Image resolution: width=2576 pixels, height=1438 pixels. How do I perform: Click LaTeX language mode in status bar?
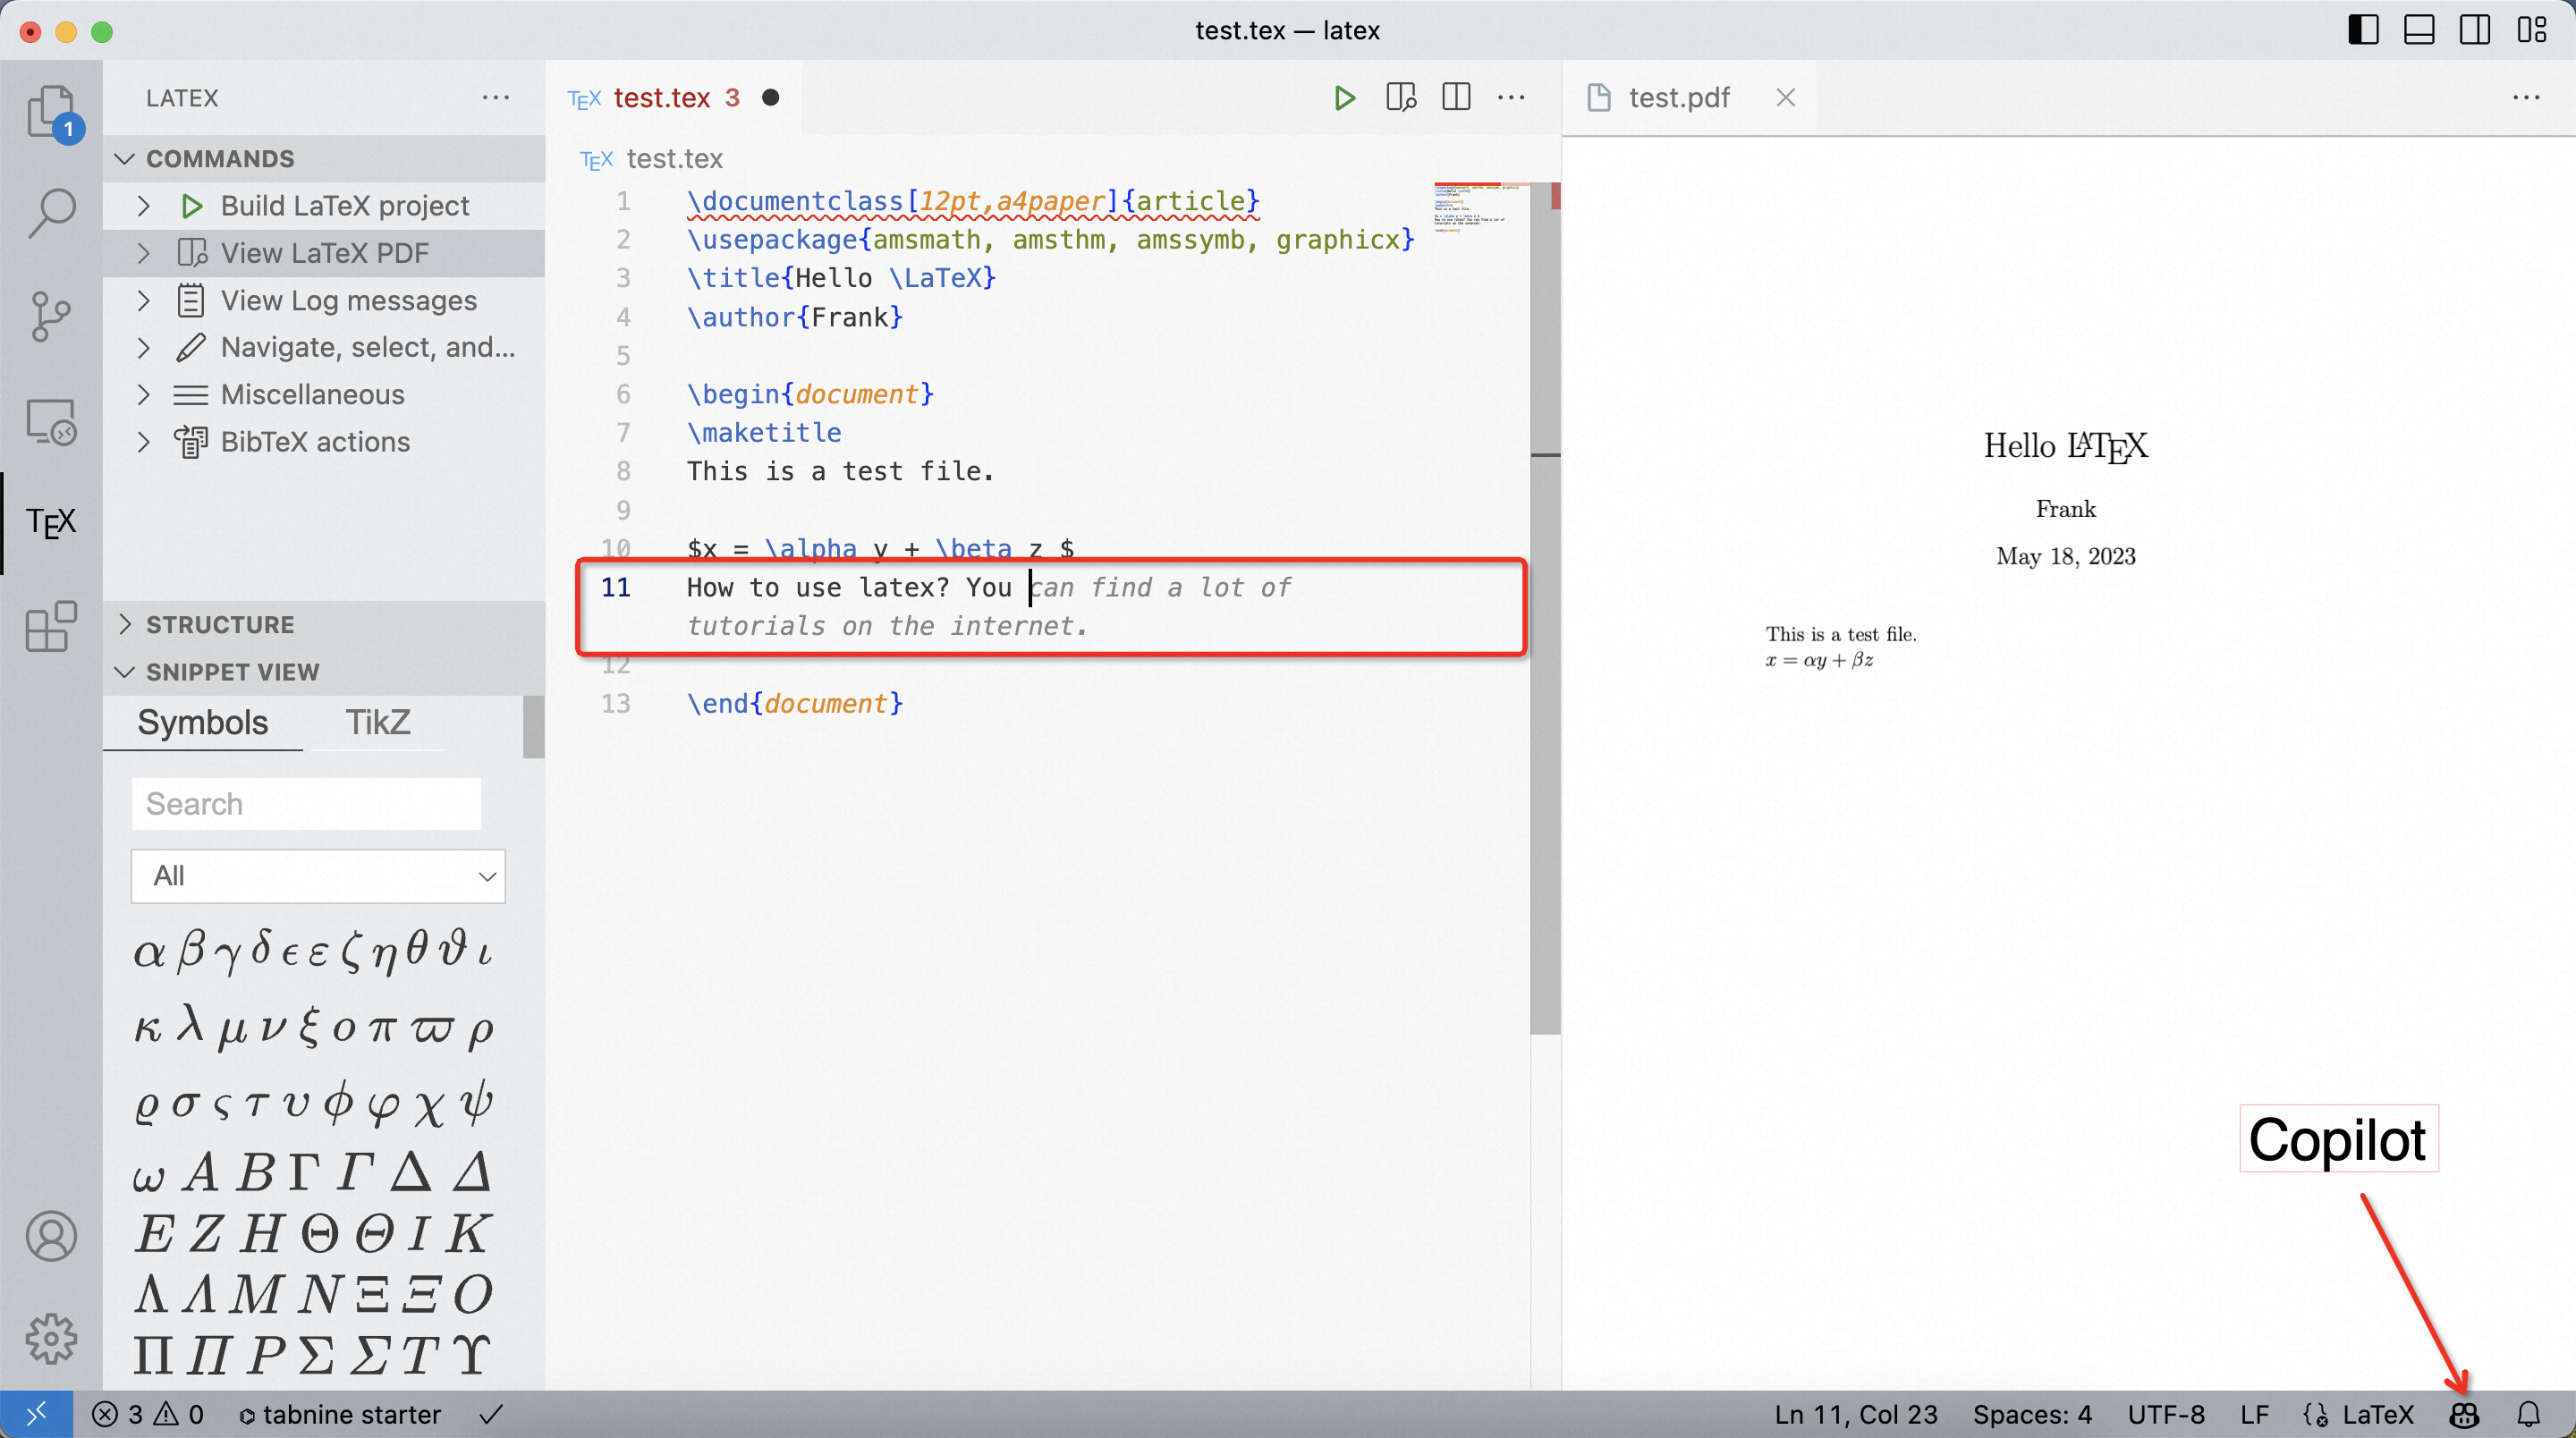click(x=2378, y=1415)
